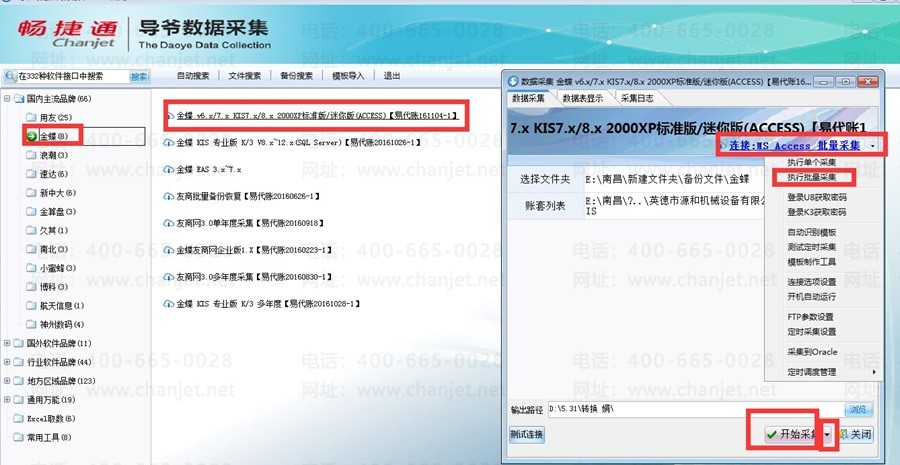Click the 测试连接 button

(x=526, y=435)
